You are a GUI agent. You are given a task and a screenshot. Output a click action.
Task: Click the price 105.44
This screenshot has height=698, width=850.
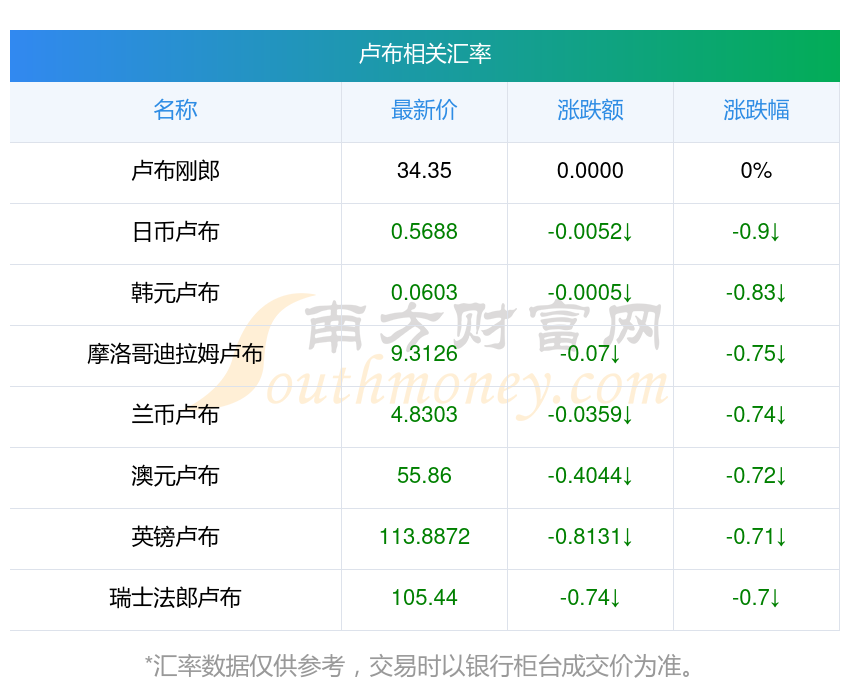(x=424, y=598)
